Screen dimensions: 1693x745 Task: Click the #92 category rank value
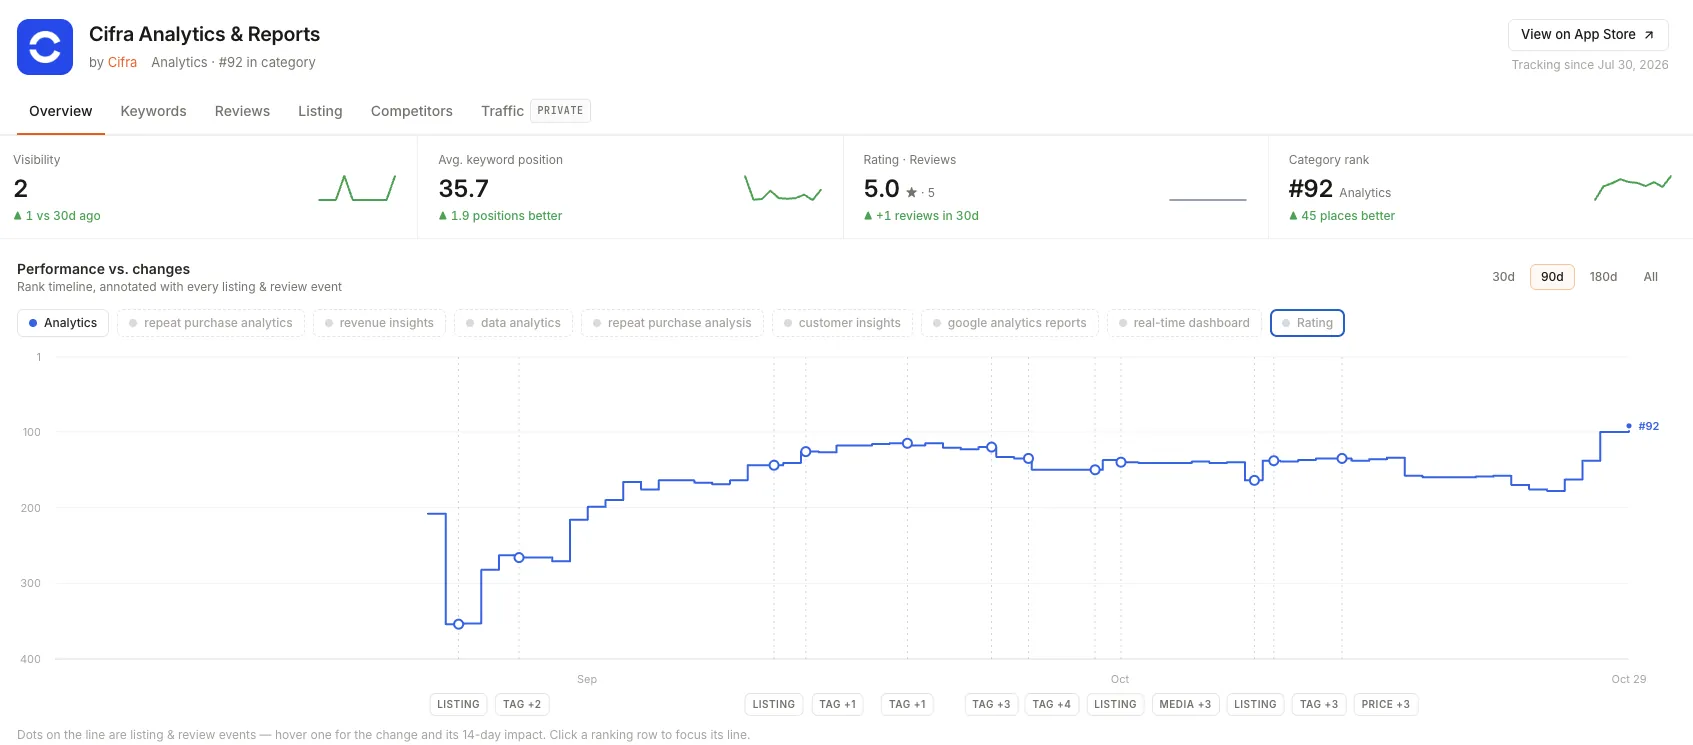pyautogui.click(x=1310, y=188)
